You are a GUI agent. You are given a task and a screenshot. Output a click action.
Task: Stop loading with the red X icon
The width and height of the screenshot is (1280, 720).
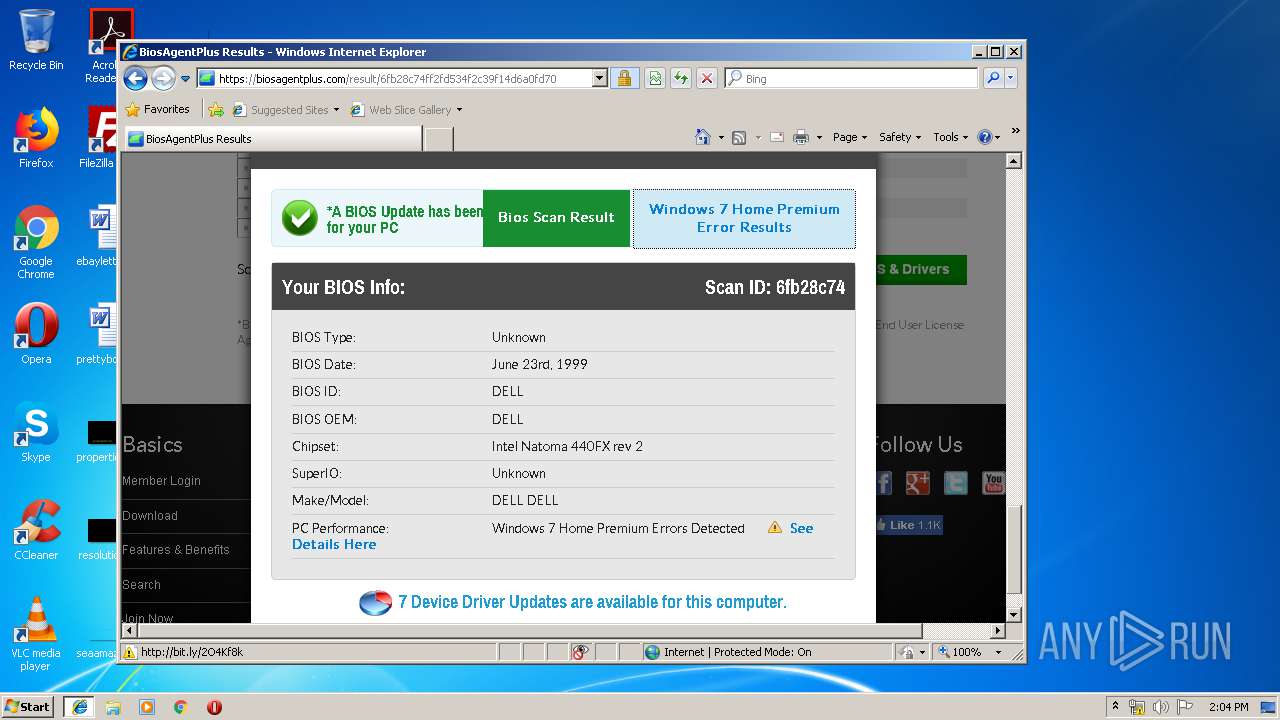pos(707,78)
